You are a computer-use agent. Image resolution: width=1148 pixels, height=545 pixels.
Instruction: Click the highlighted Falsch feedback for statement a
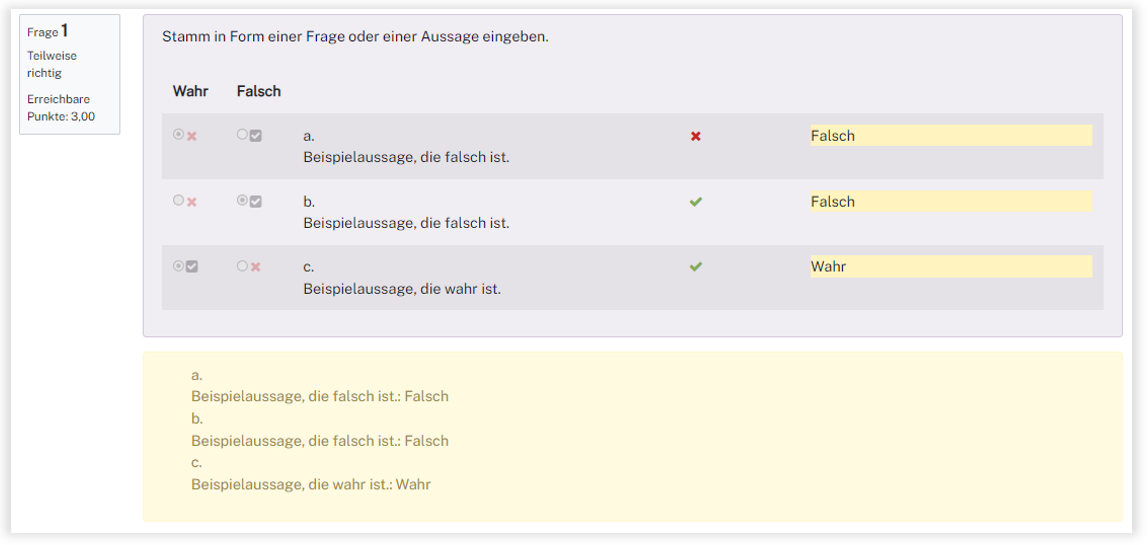pyautogui.click(x=950, y=136)
